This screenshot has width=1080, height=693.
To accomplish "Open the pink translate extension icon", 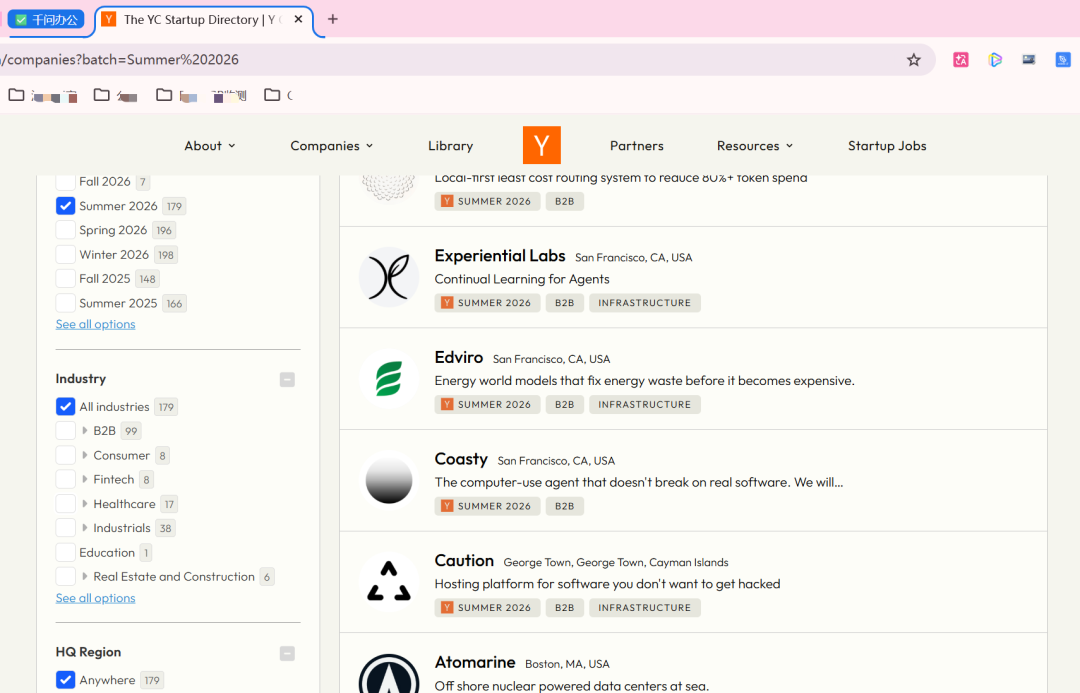I will (960, 60).
